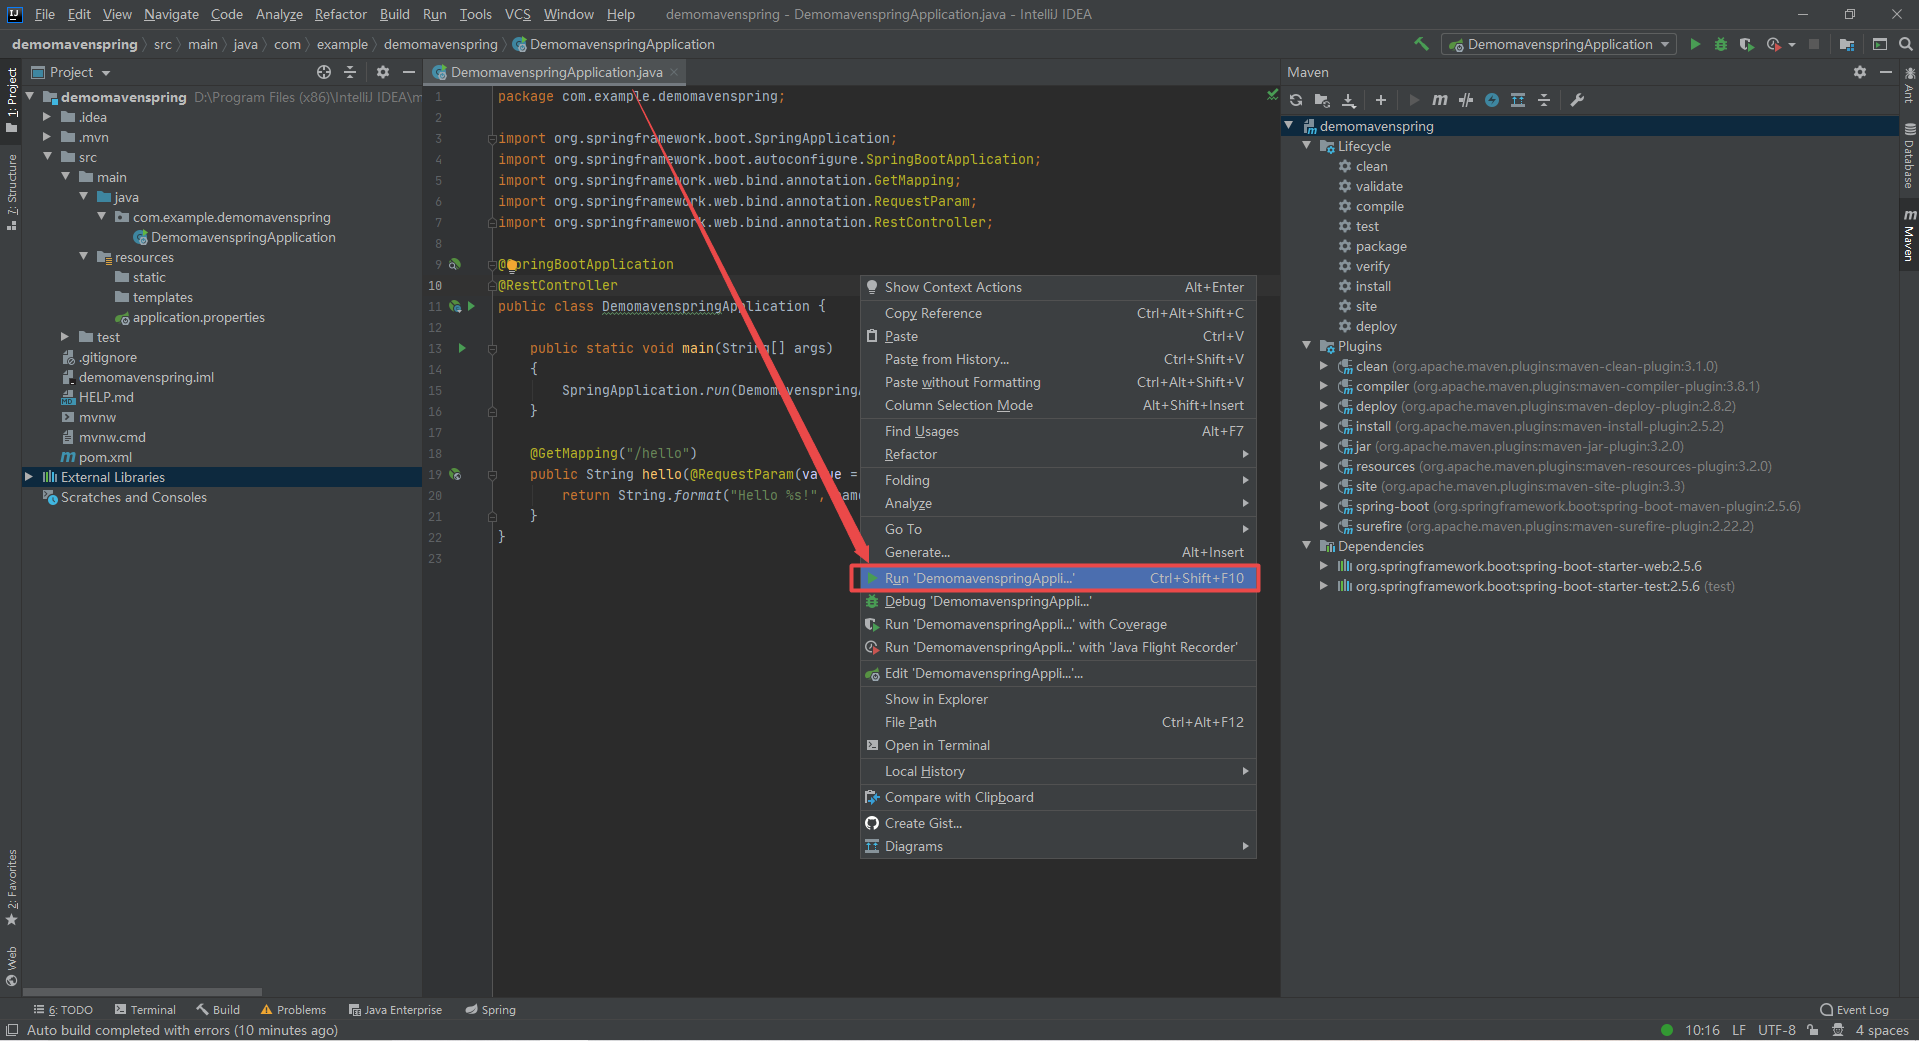The height and width of the screenshot is (1041, 1919).
Task: Click Create Gist... in the context menu
Action: (x=1058, y=823)
